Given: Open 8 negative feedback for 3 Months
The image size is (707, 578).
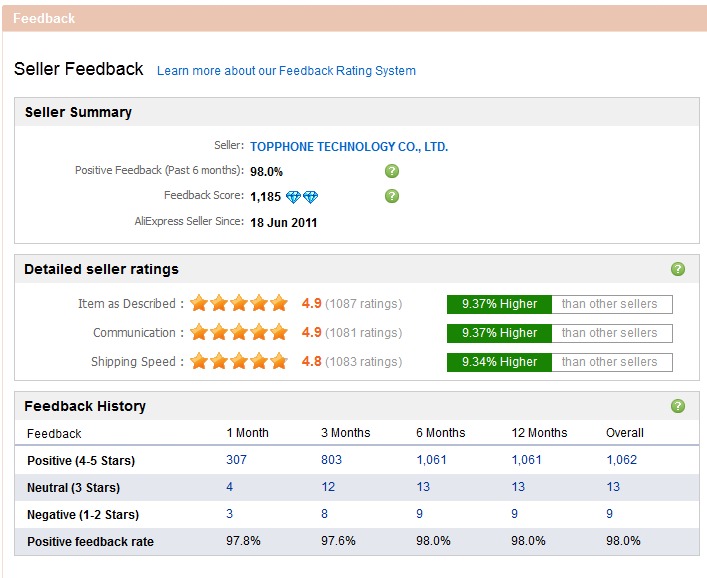Looking at the screenshot, I should tap(325, 514).
